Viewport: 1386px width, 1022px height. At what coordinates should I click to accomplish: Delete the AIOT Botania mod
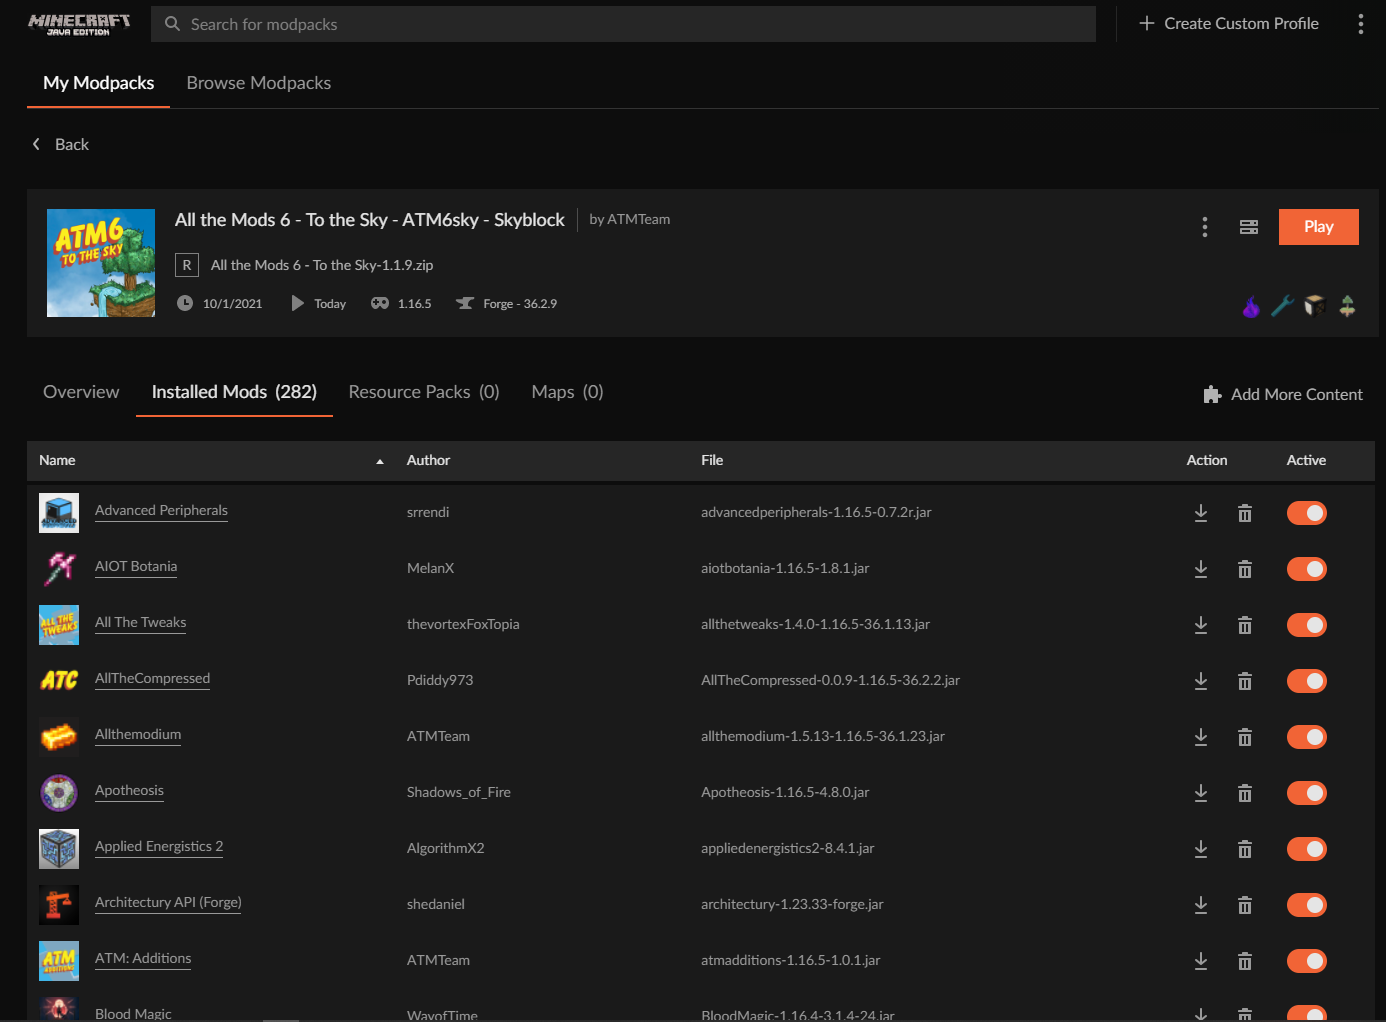[x=1245, y=569]
